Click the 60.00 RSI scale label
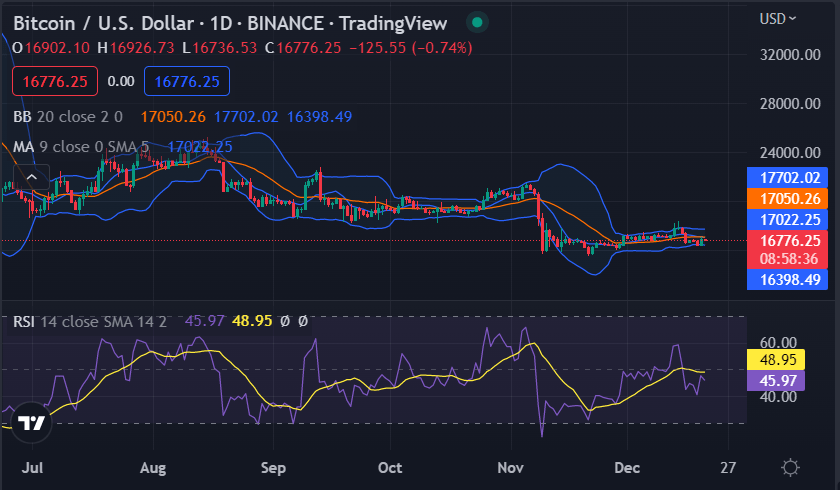This screenshot has height=490, width=840. click(778, 342)
